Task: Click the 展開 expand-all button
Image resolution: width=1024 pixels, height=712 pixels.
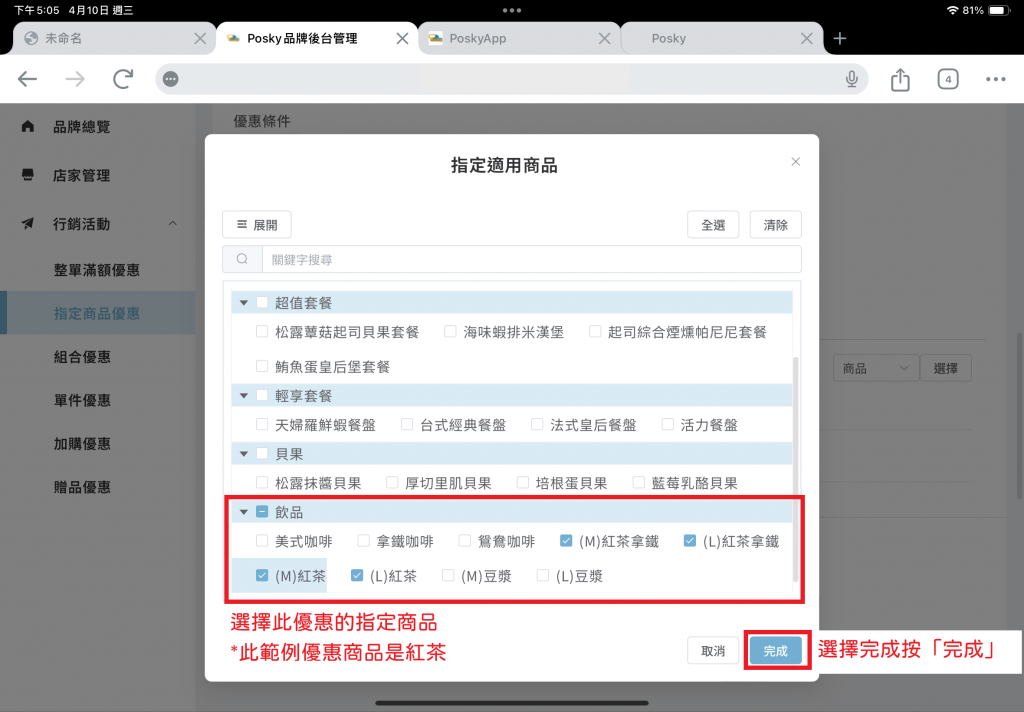Action: click(257, 225)
